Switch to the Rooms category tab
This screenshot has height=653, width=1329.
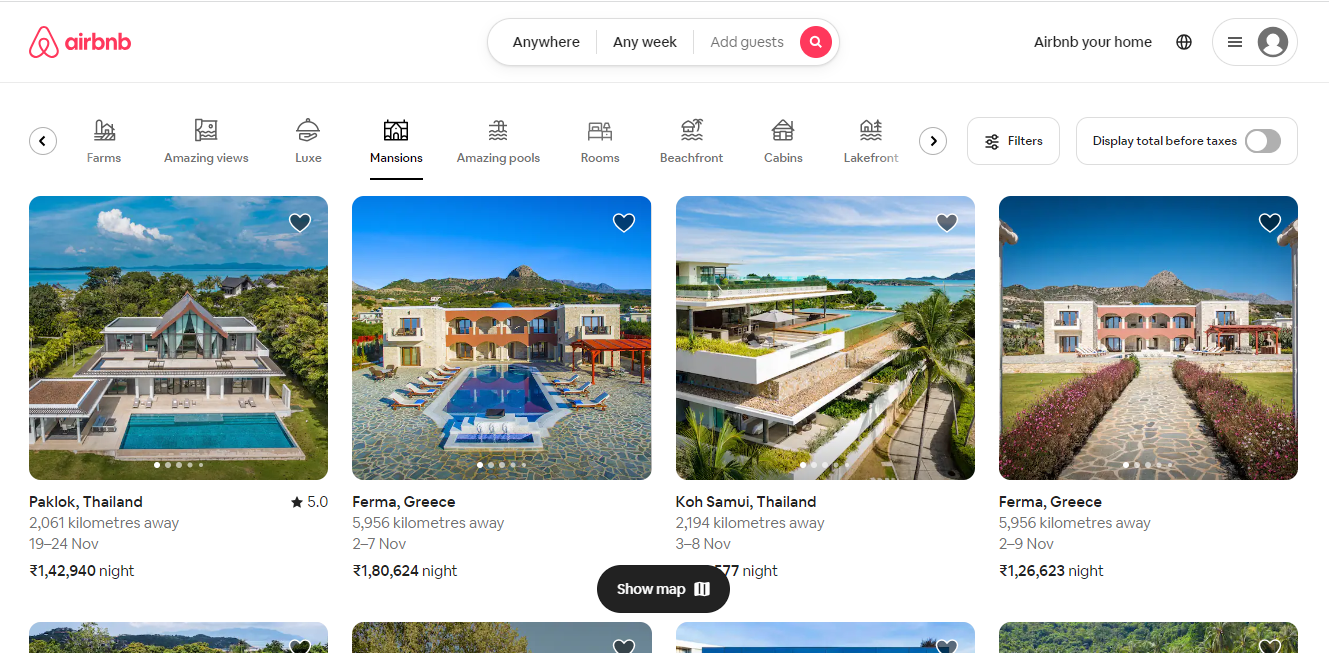600,142
